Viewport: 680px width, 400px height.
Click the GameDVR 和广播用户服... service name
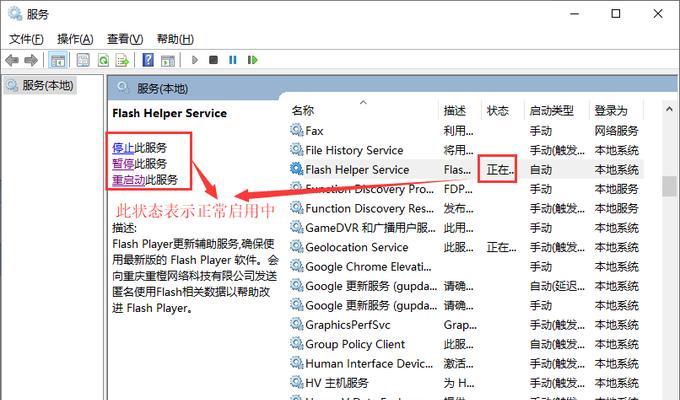point(370,228)
